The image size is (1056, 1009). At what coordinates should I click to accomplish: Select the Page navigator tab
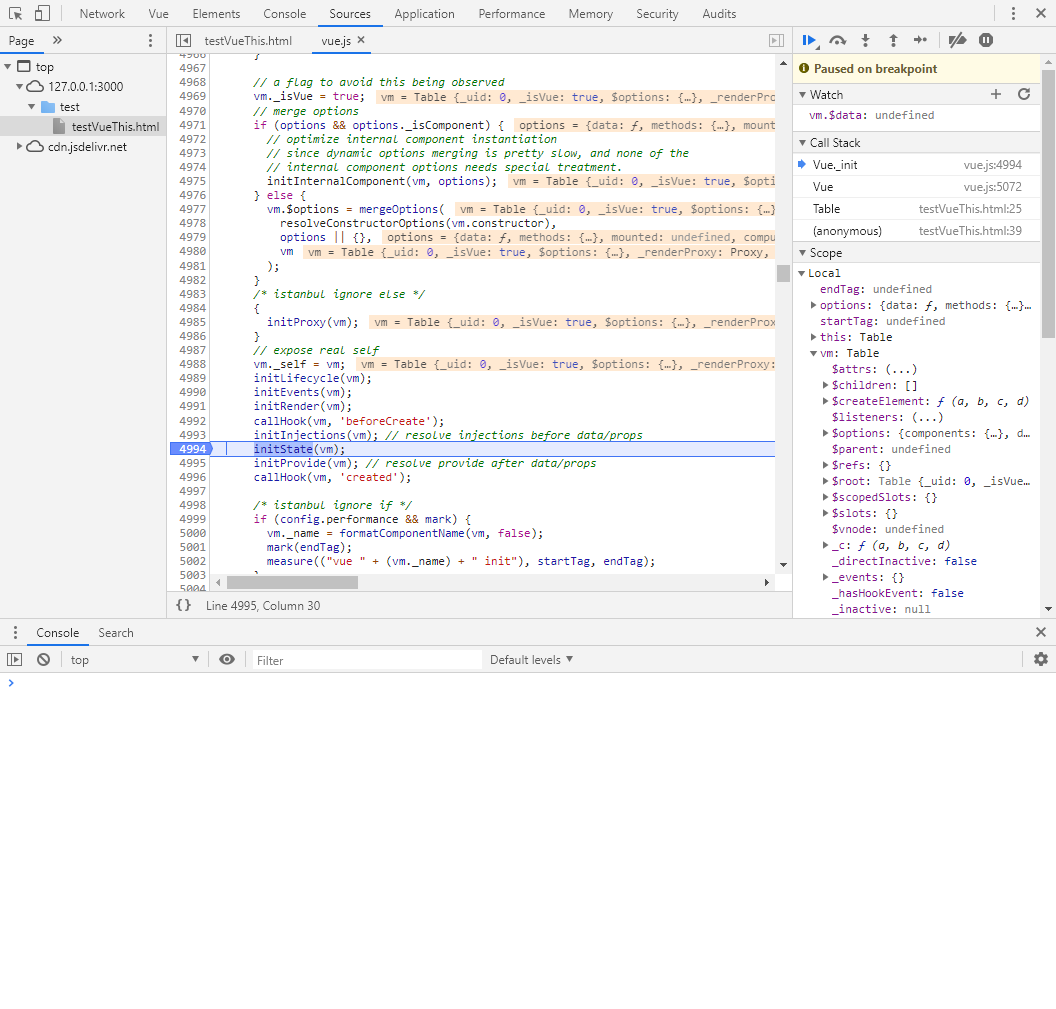click(22, 40)
